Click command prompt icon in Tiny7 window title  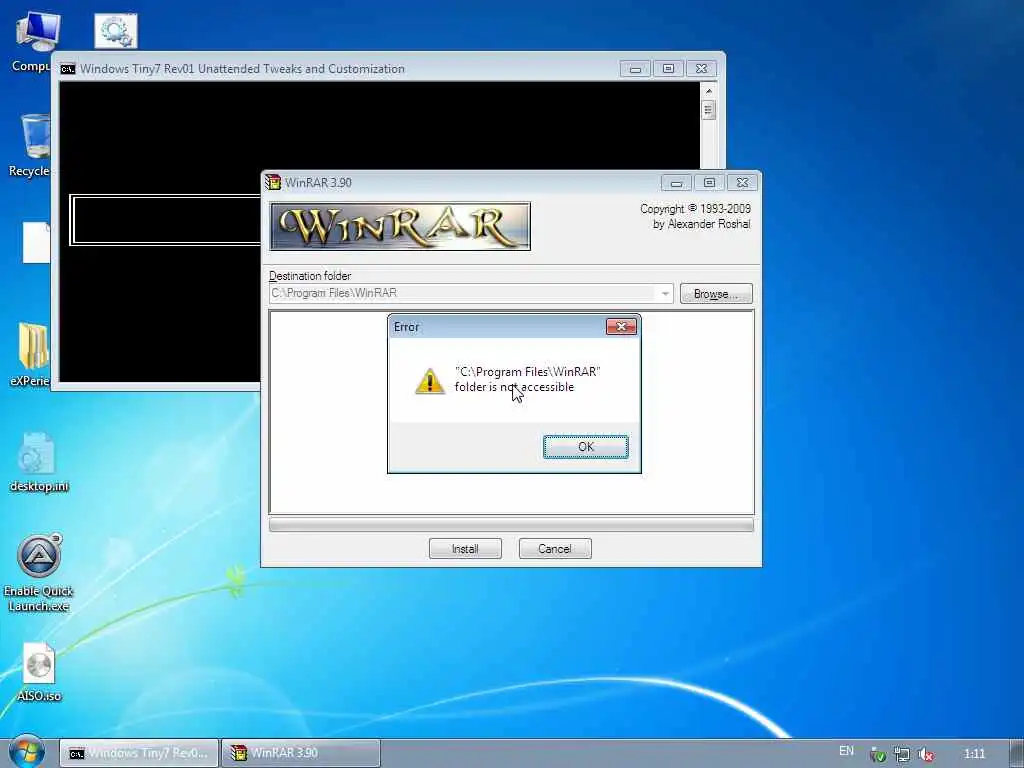click(68, 69)
